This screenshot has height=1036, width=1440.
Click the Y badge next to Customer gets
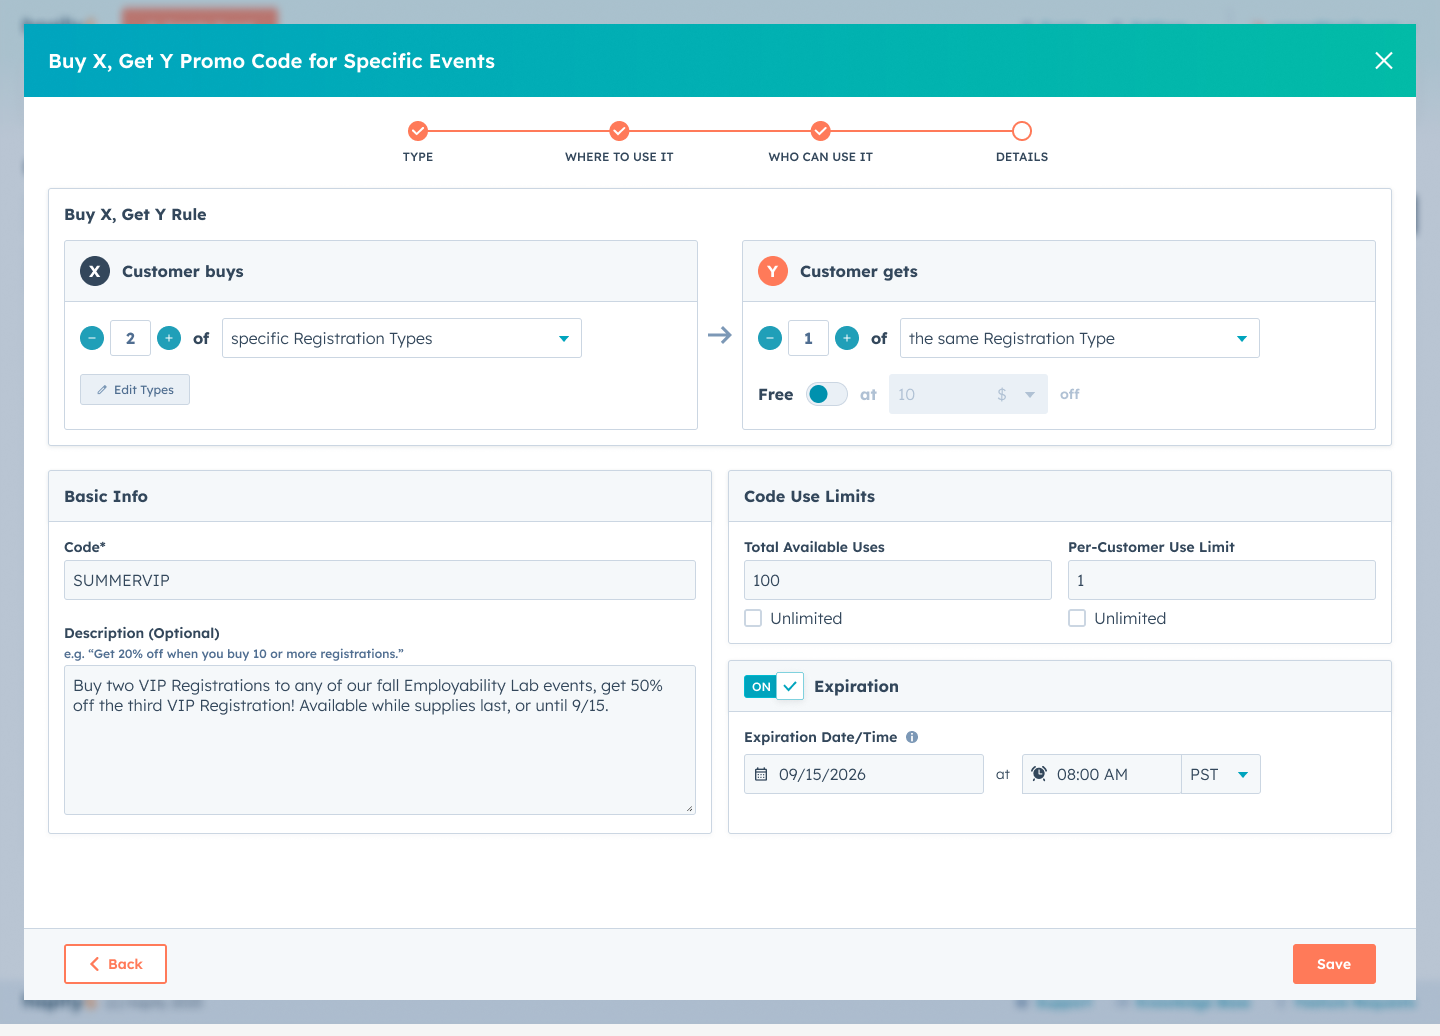coord(773,271)
